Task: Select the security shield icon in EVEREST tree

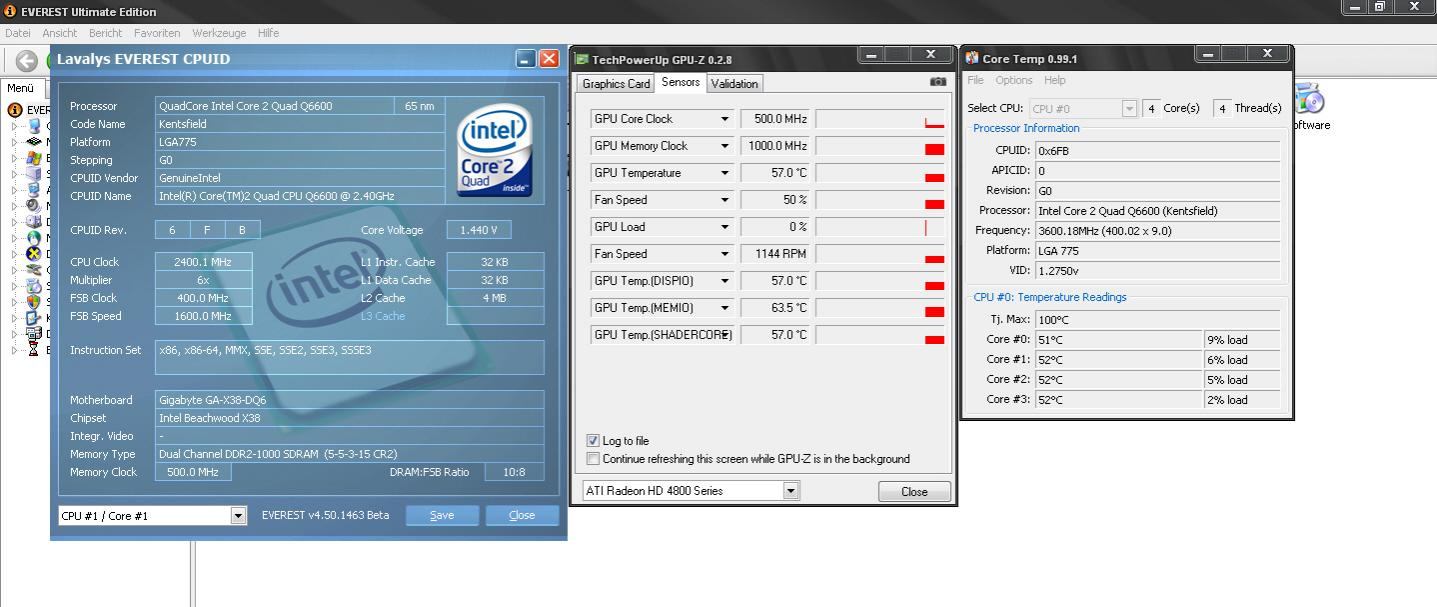Action: pos(34,302)
